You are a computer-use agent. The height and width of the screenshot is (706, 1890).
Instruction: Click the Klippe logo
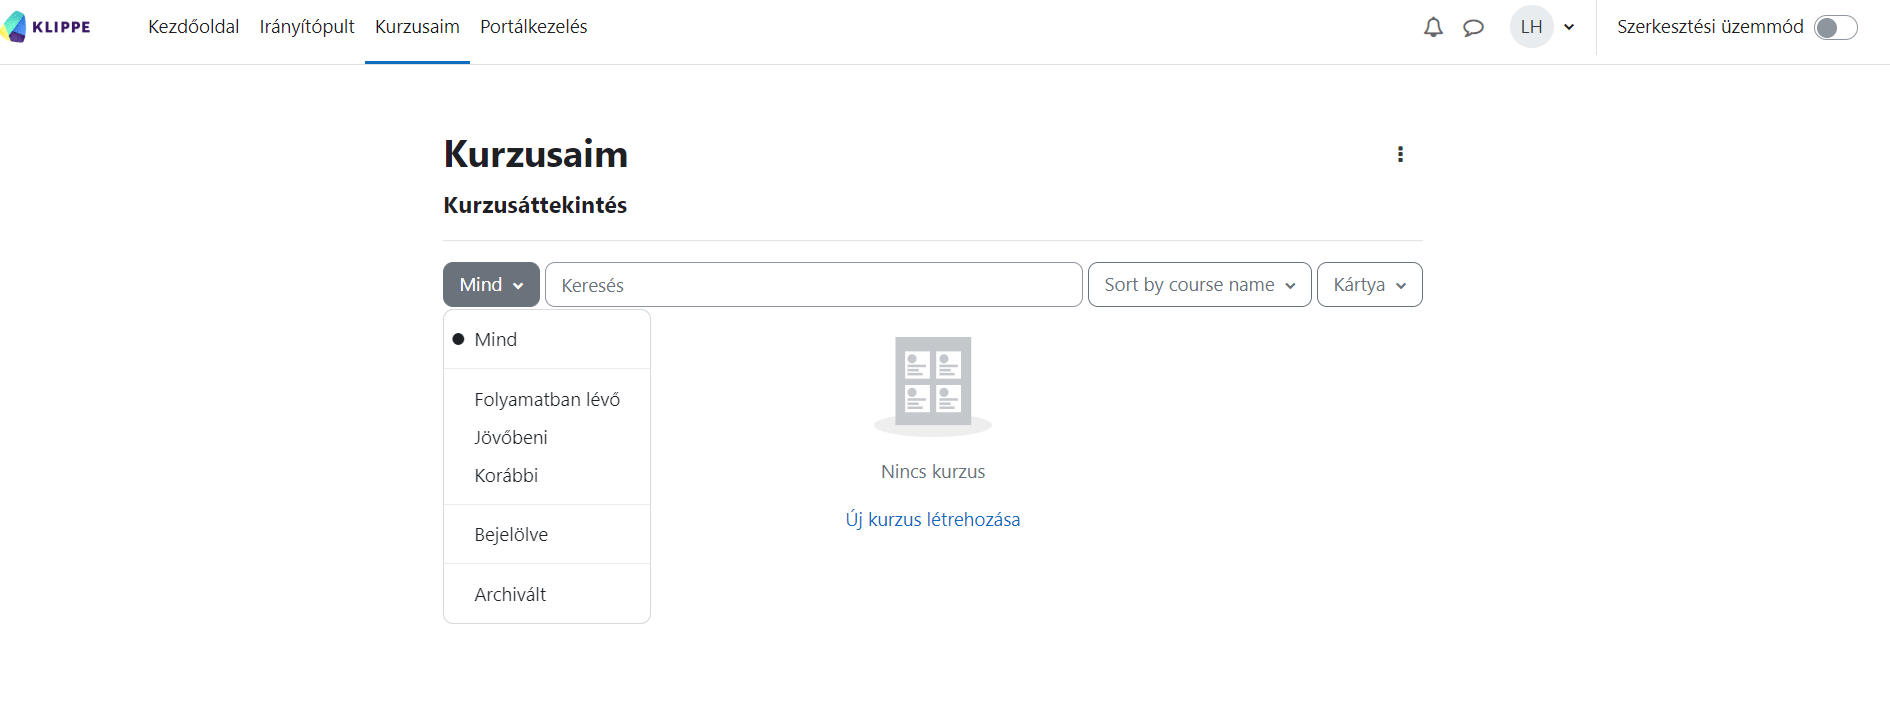point(47,27)
